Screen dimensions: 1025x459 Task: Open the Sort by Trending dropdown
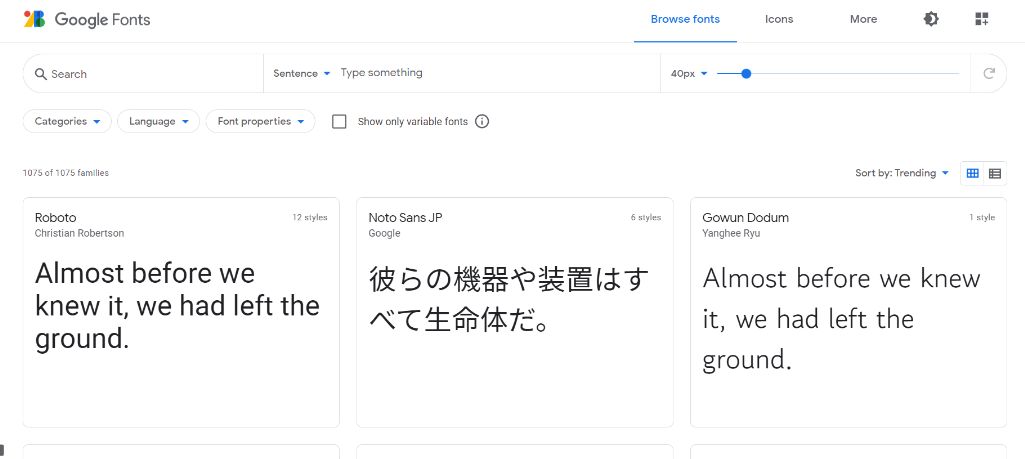[x=901, y=173]
